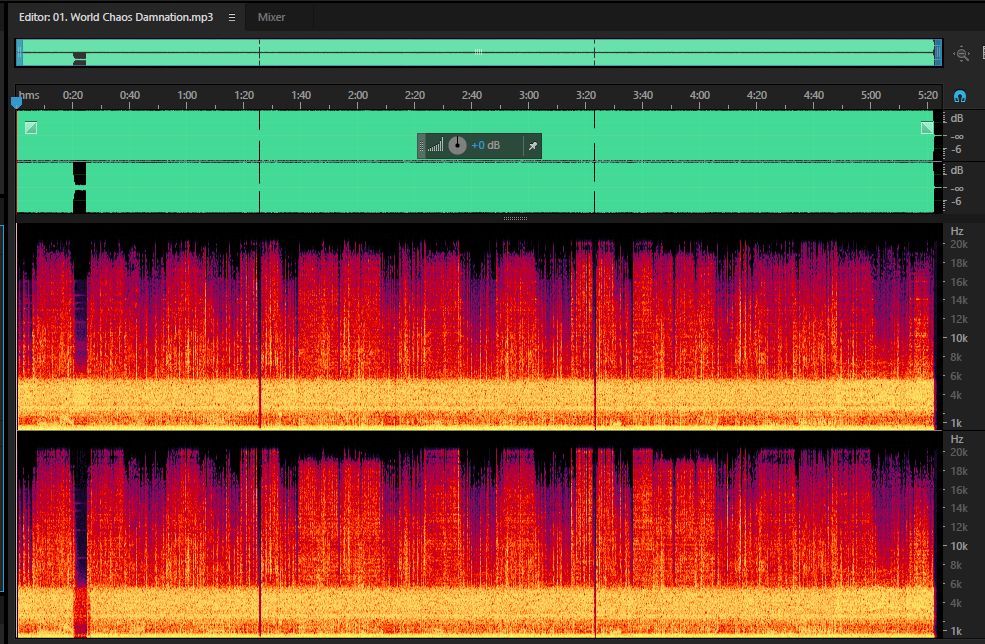Click the 1k frequency label of the upper spectrogram
The height and width of the screenshot is (644, 985).
point(955,423)
